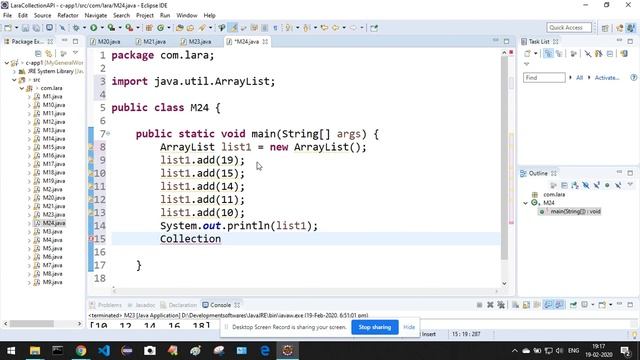Click the Hide link in the sharing bar
640x360 pixels.
coord(409,327)
